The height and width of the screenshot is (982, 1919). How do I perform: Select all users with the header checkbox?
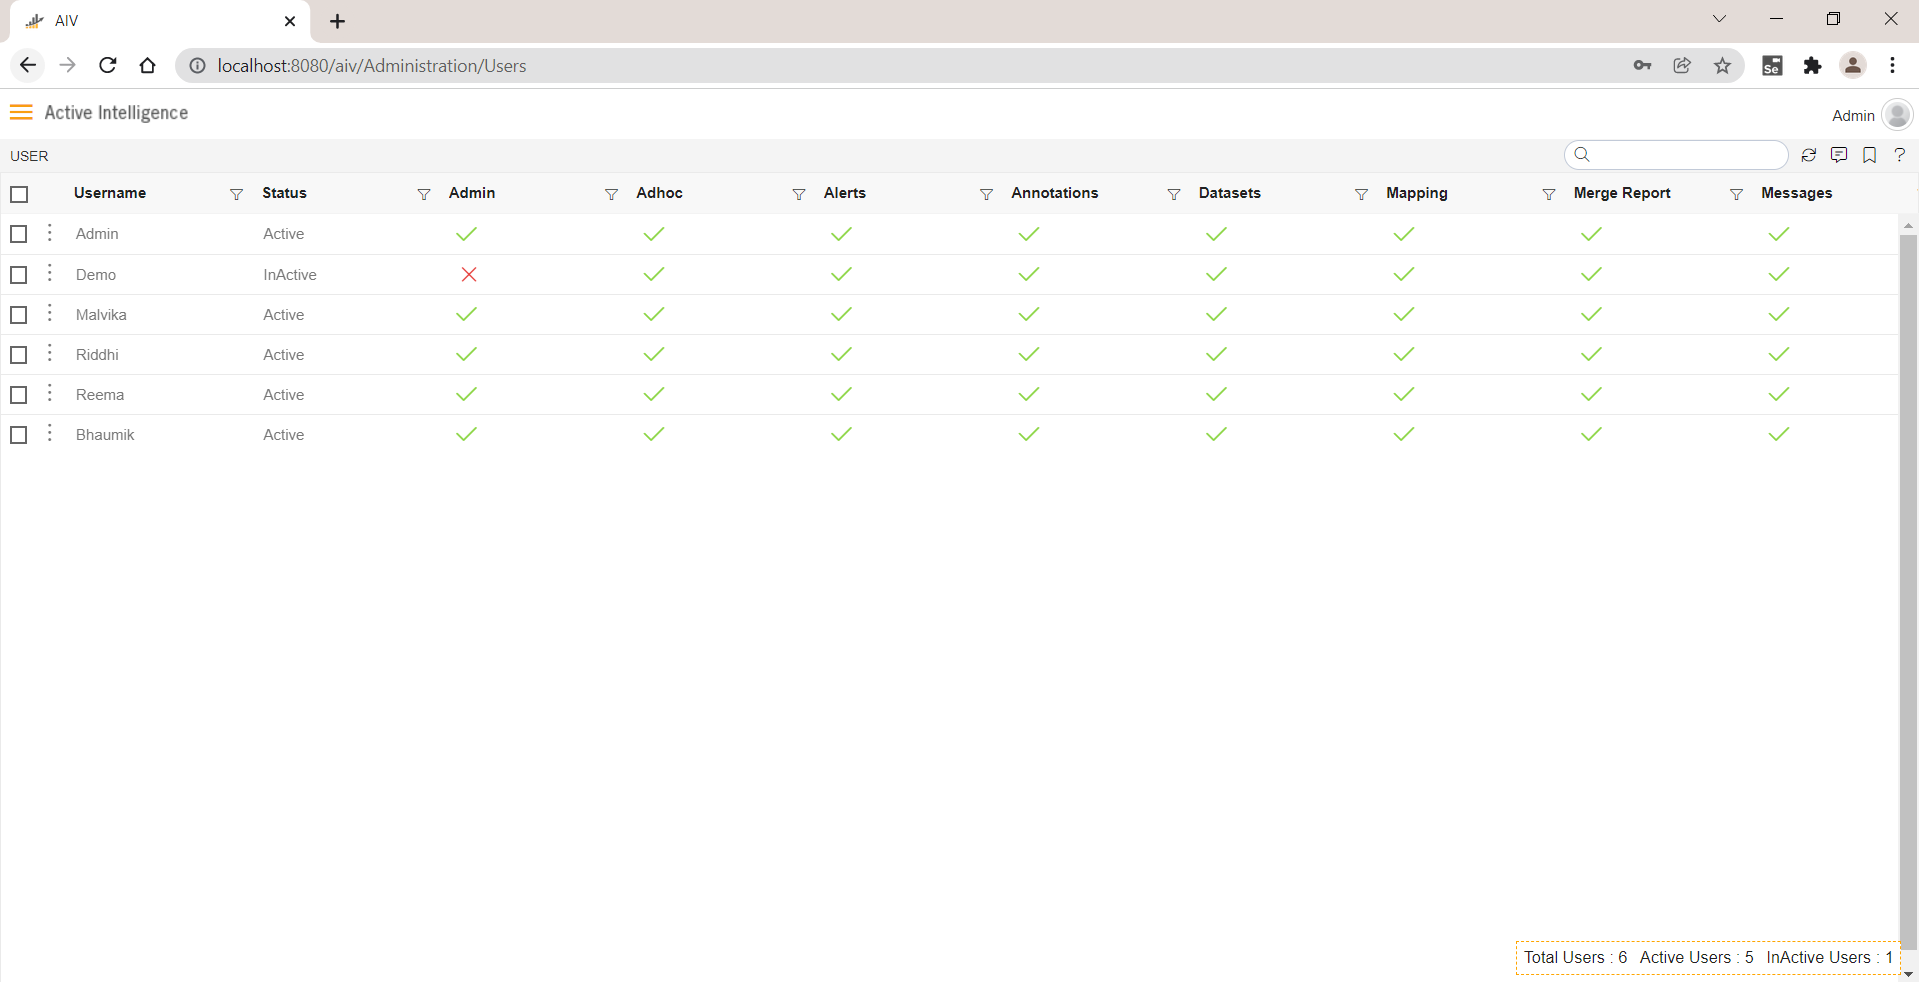coord(19,194)
